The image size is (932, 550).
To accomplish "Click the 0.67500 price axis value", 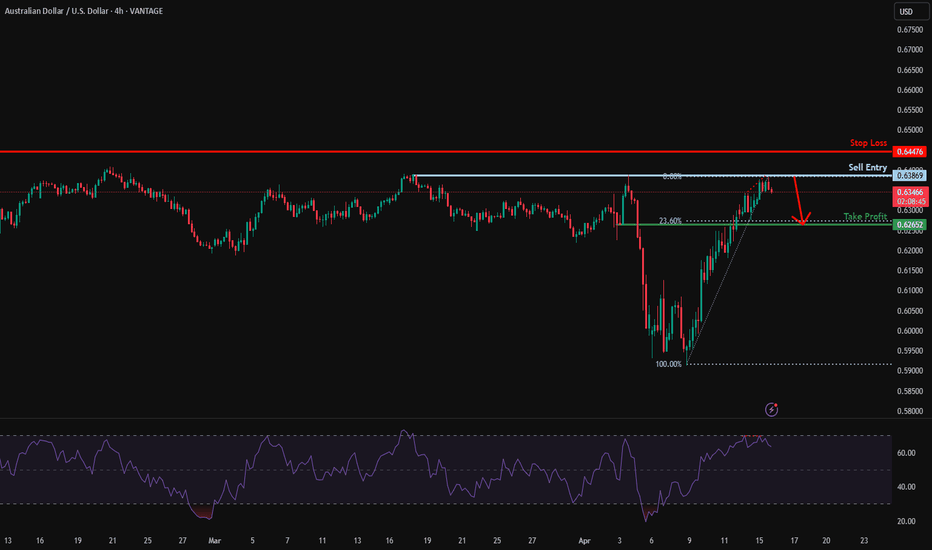I will coord(909,30).
